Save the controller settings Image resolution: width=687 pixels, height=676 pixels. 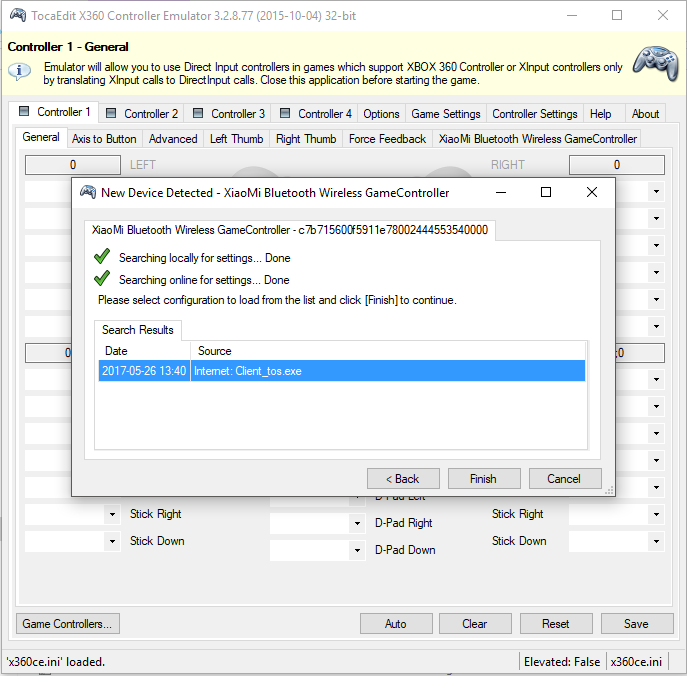pyautogui.click(x=637, y=624)
